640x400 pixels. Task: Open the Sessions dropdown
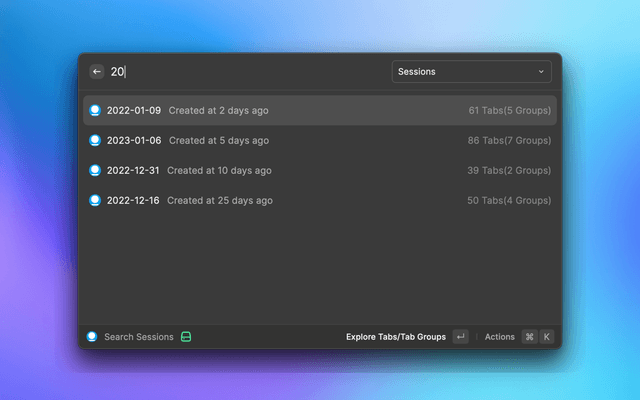click(x=471, y=72)
